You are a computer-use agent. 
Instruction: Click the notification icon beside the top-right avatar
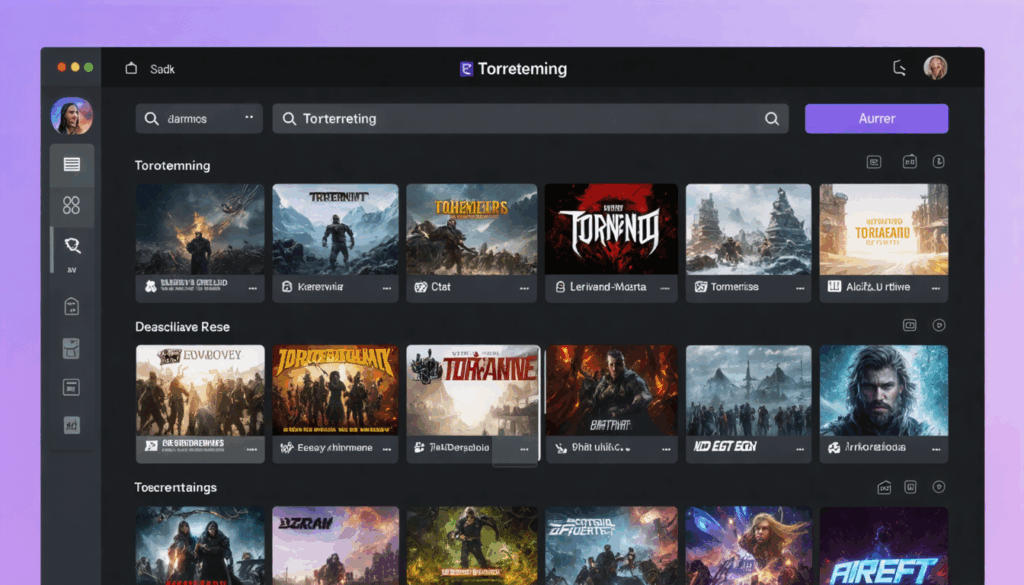tap(899, 68)
